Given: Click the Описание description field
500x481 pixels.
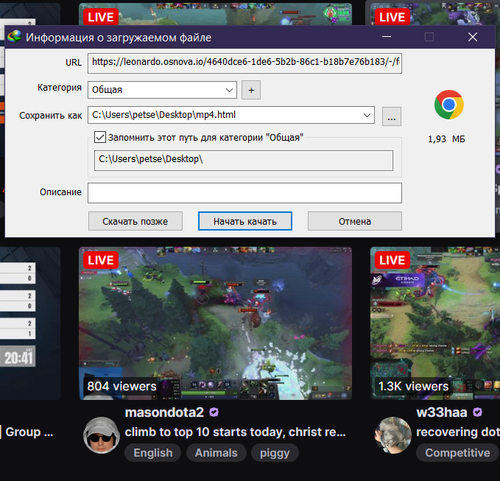Looking at the screenshot, I should point(245,193).
